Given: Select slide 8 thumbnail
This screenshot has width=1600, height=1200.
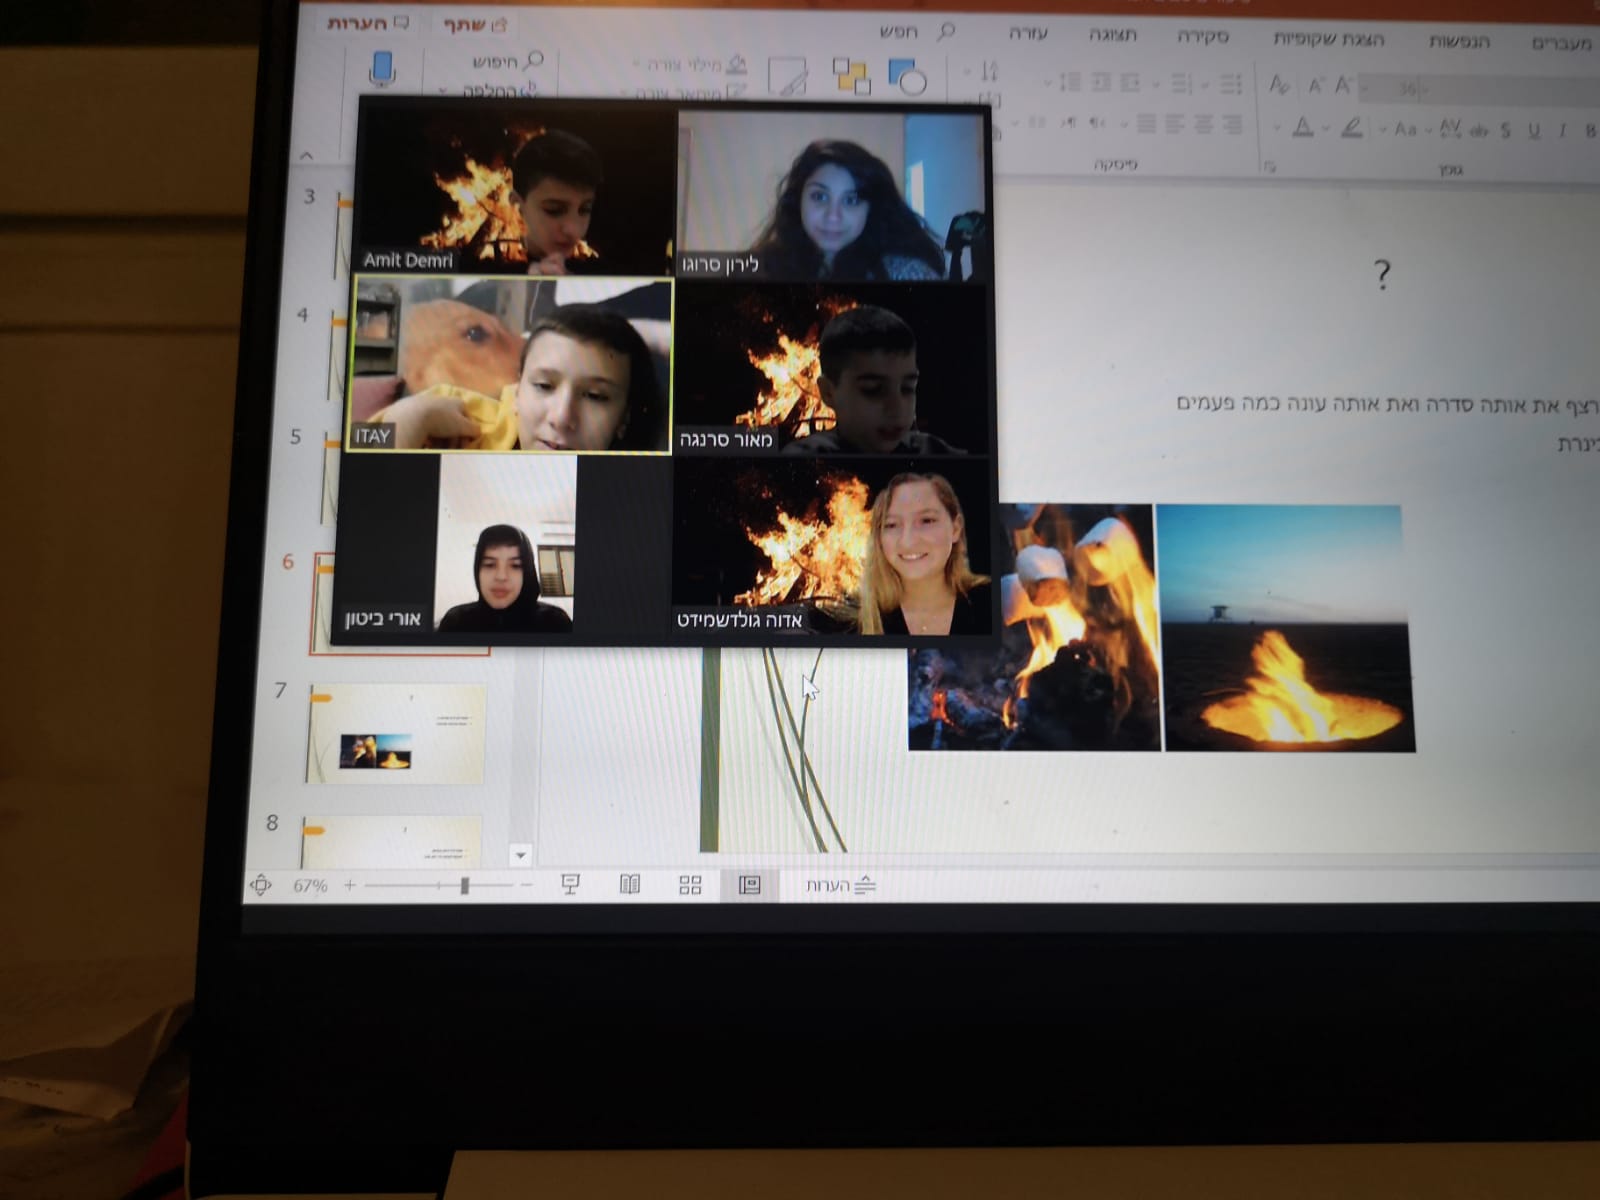Looking at the screenshot, I should tap(392, 841).
